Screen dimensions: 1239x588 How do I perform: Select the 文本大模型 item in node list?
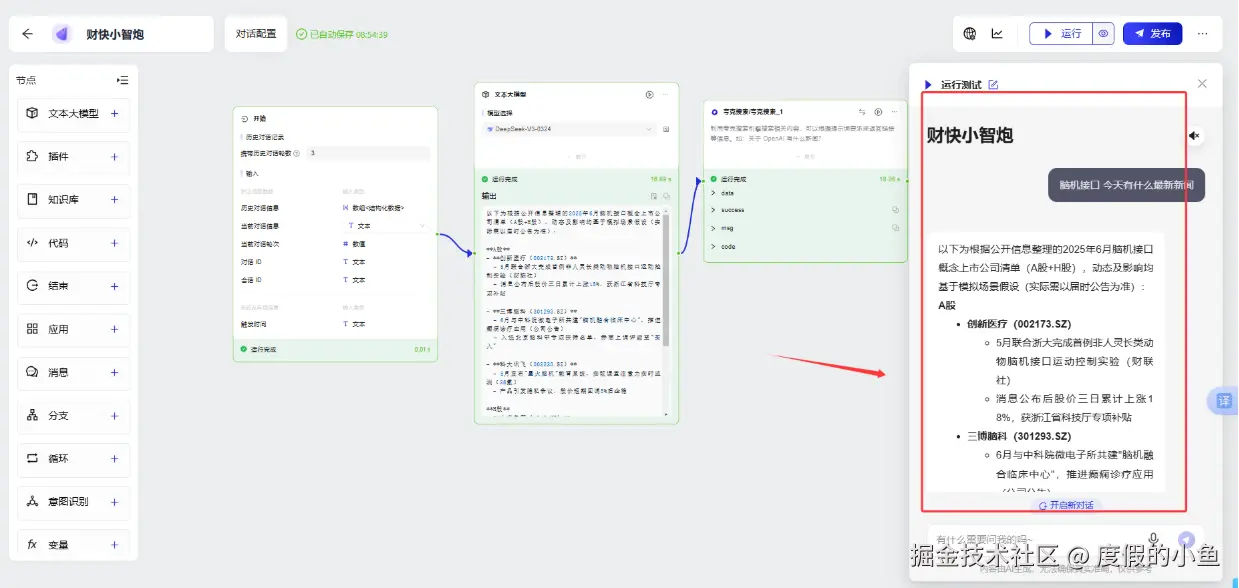[74, 114]
